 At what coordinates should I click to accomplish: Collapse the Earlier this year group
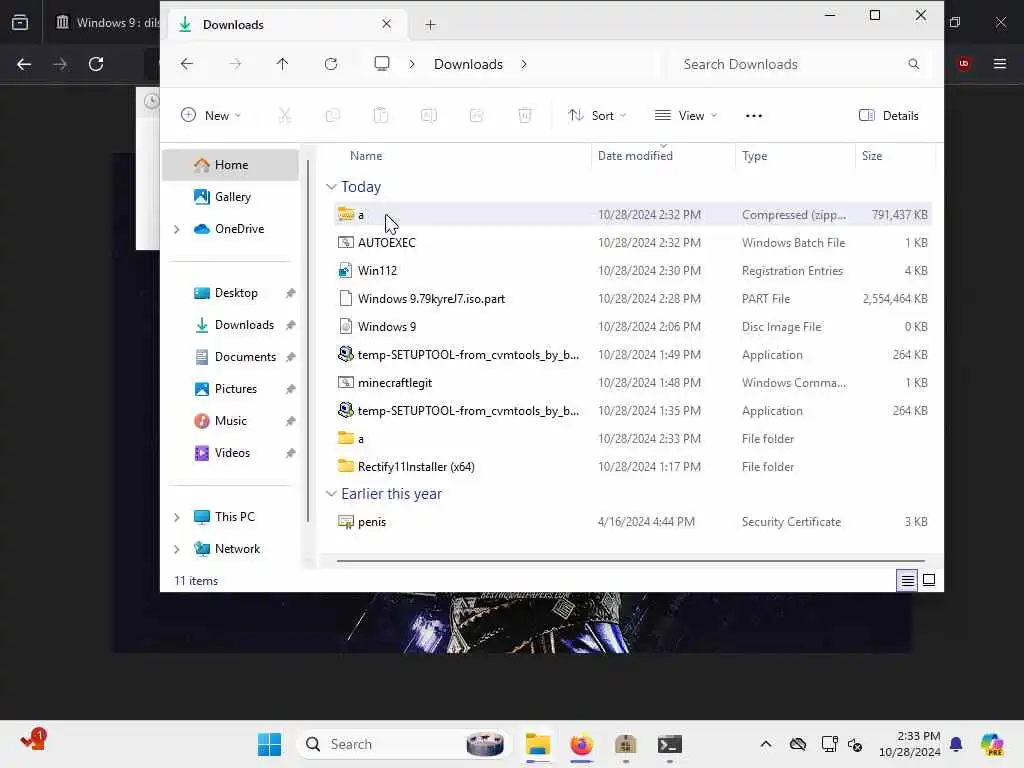(331, 494)
